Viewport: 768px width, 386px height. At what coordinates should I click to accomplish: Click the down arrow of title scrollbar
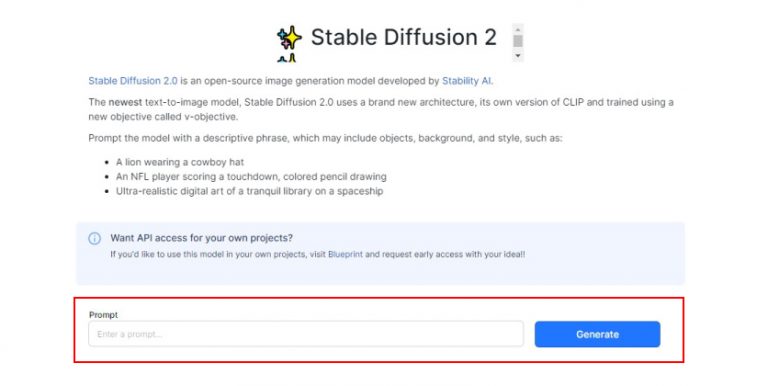518,56
